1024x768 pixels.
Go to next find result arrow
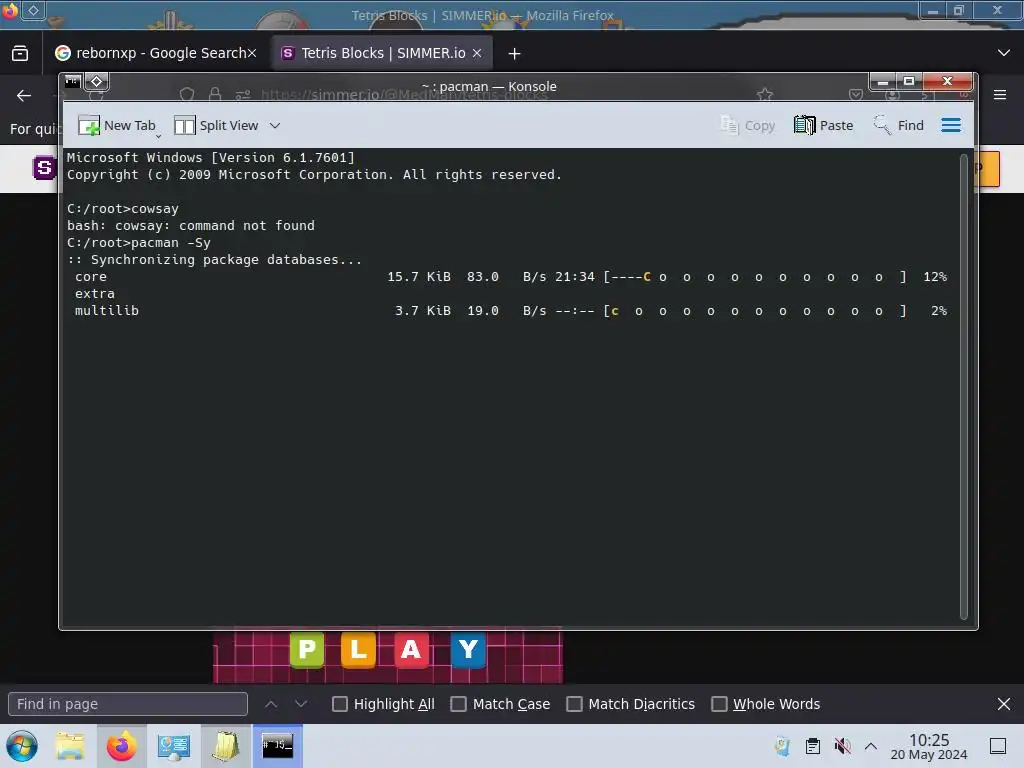[x=301, y=704]
